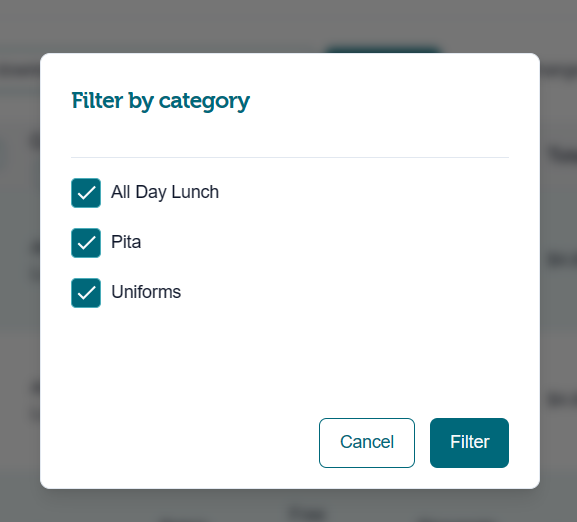This screenshot has height=522, width=577.
Task: Uncheck the All Day Lunch checkbox
Action: [x=86, y=193]
